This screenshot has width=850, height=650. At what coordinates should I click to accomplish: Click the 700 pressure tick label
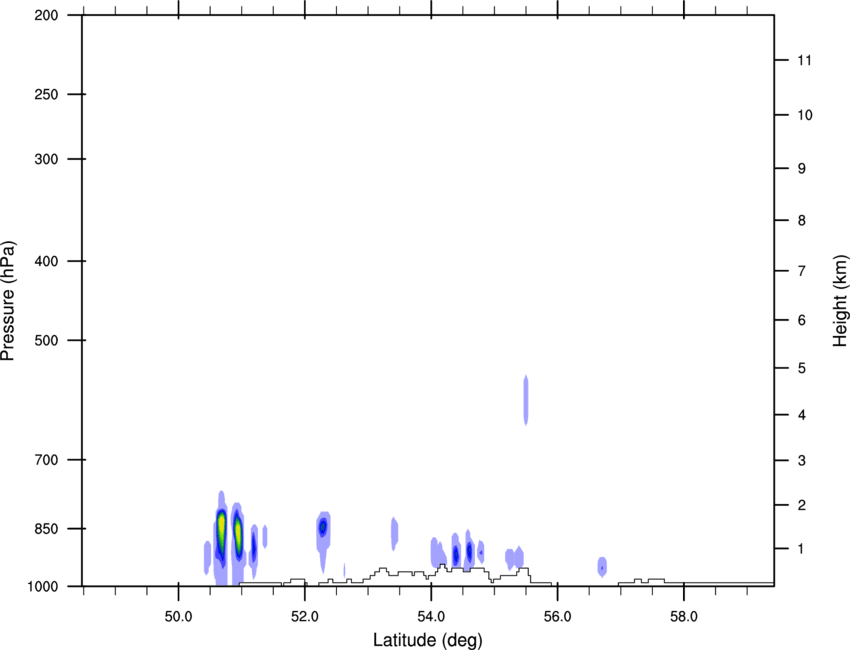[46, 460]
